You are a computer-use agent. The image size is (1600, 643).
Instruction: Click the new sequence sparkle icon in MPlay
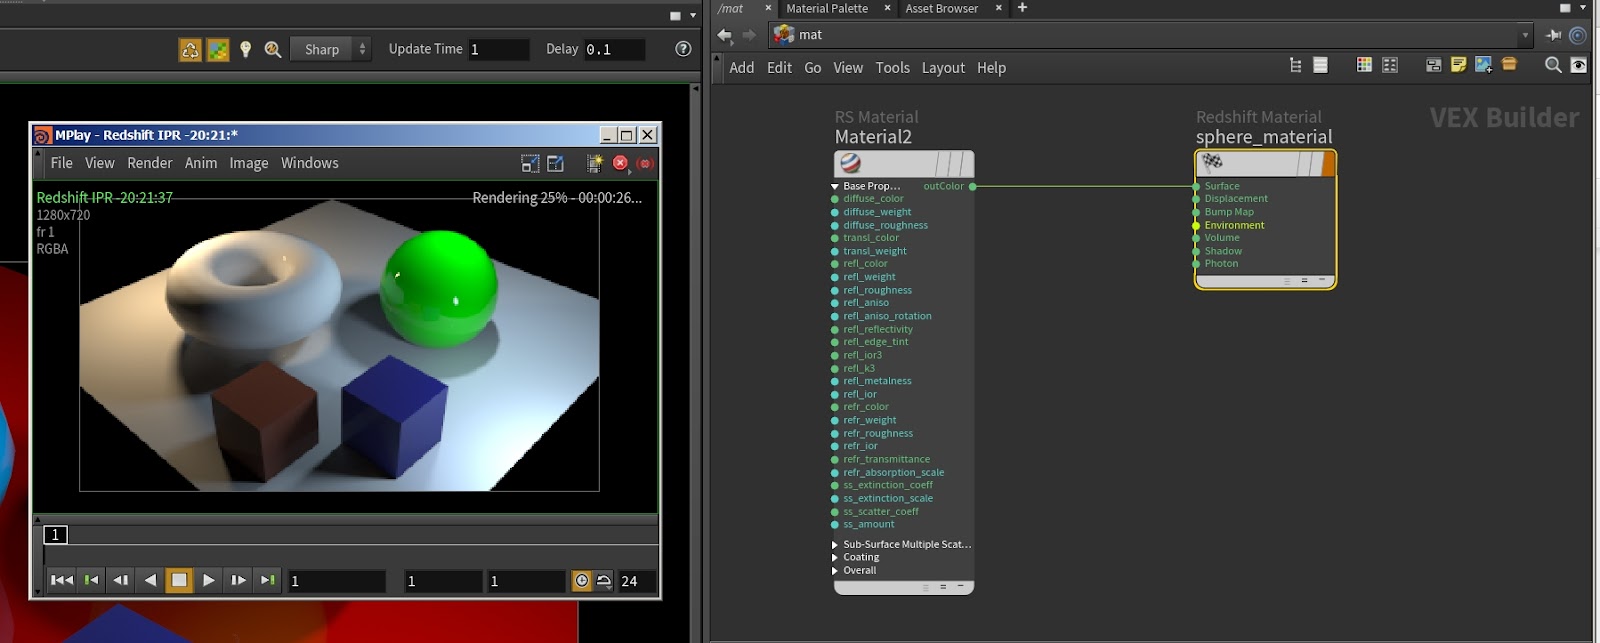594,163
